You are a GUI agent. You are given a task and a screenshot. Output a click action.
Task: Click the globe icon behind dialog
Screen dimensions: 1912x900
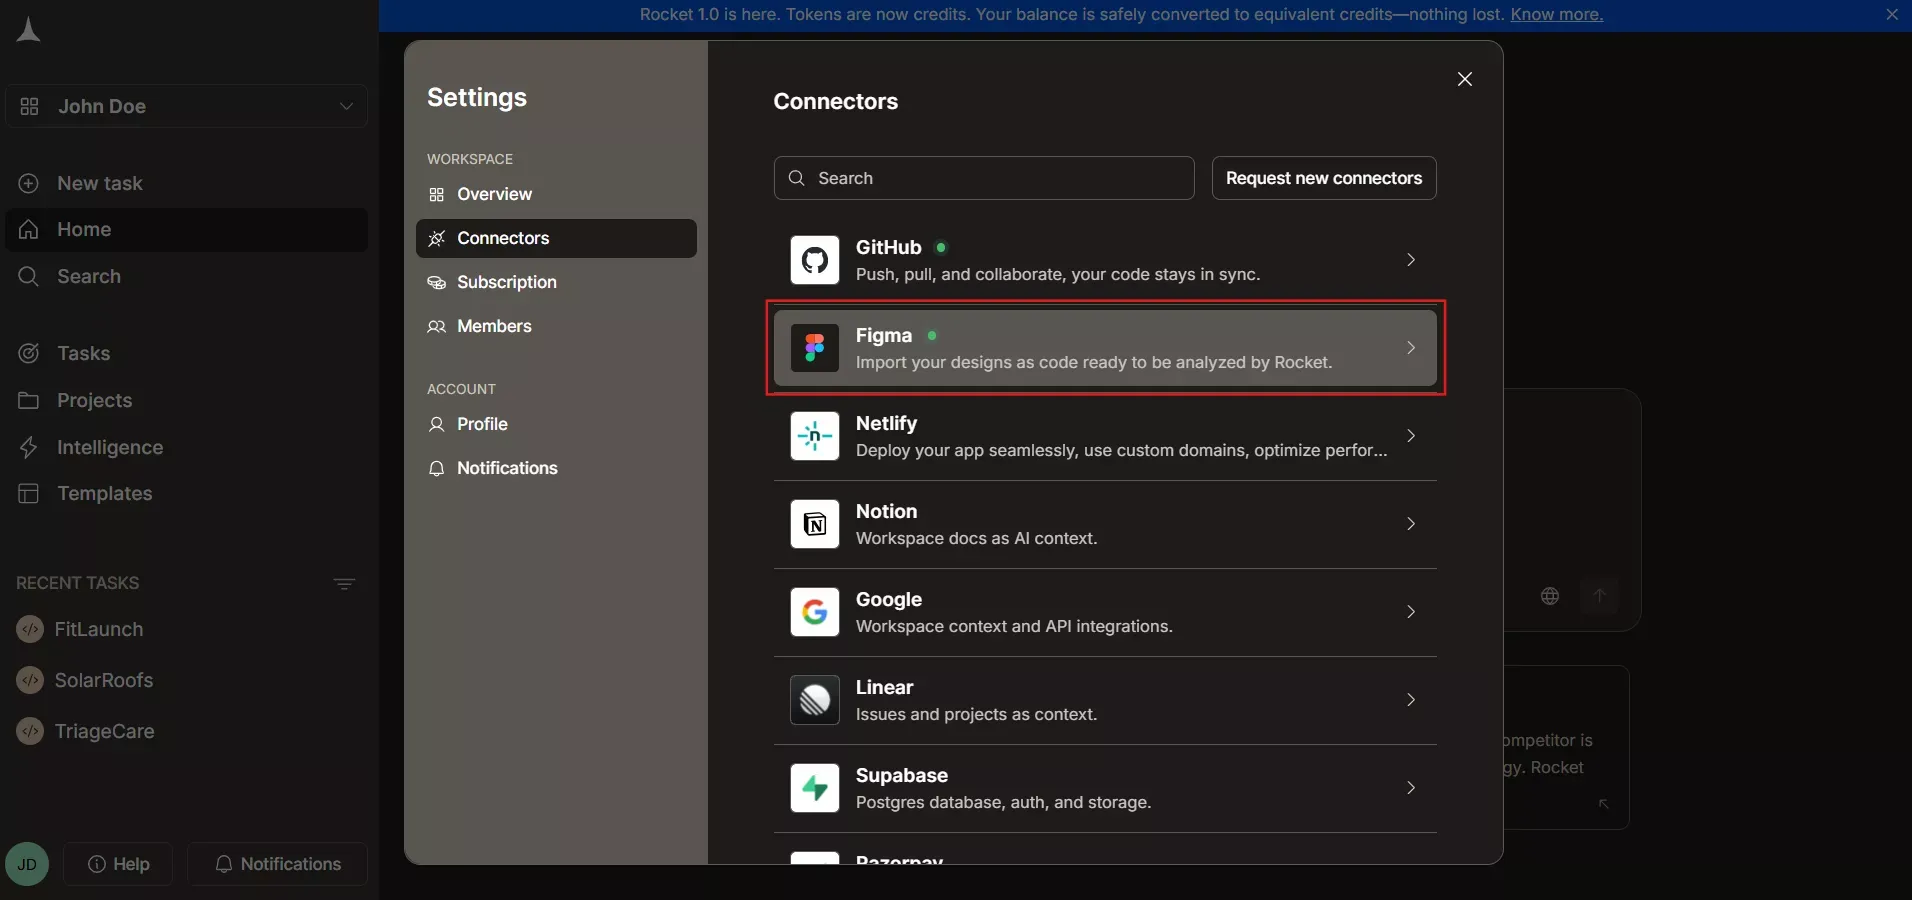[1550, 596]
